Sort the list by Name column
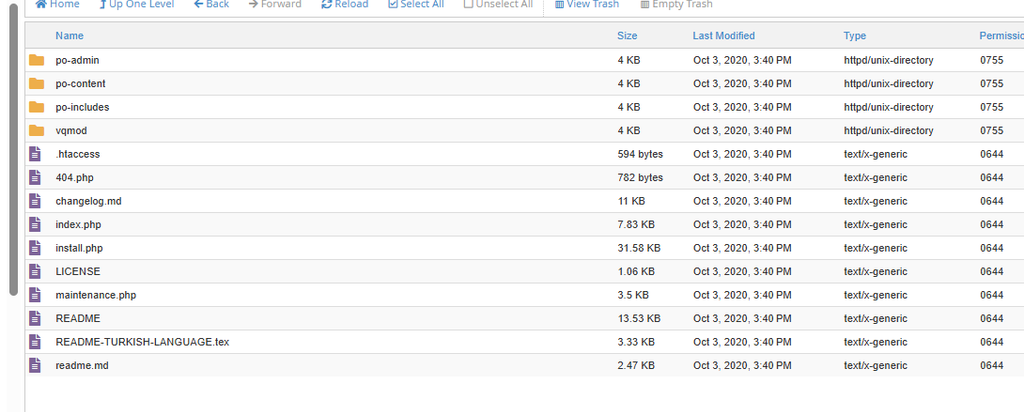 click(x=69, y=36)
